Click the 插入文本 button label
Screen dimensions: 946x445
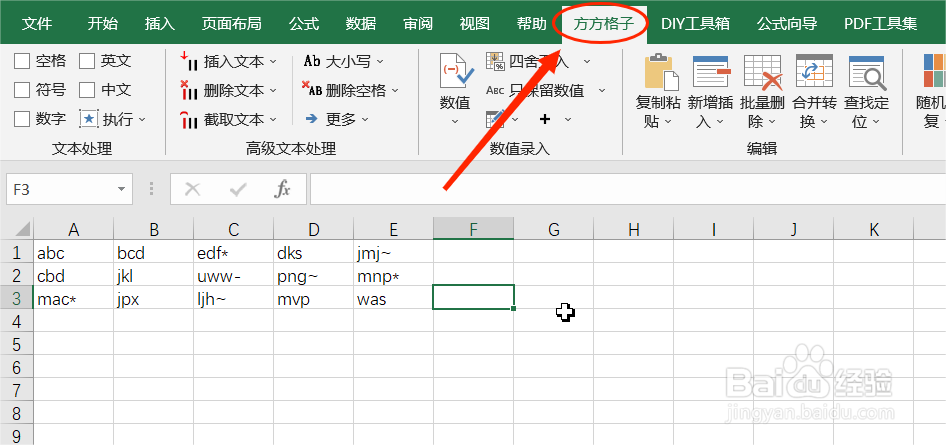coord(234,62)
